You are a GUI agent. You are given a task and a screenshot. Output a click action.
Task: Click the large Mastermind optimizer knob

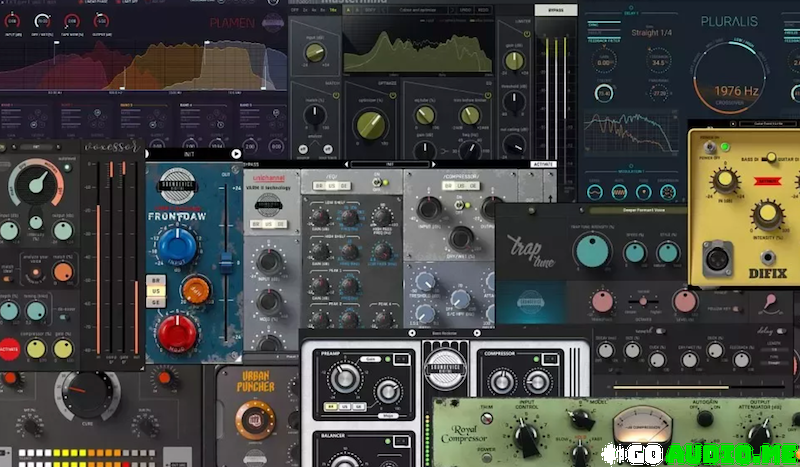coord(370,125)
